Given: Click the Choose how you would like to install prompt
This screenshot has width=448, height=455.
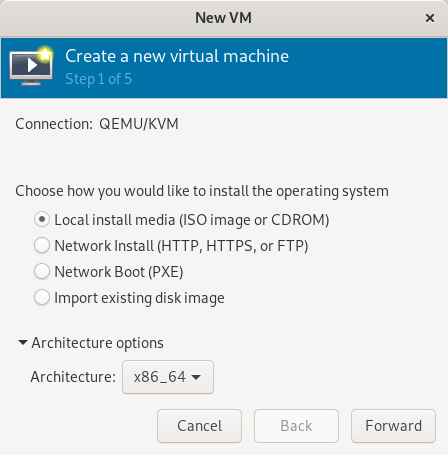Looking at the screenshot, I should coord(202,191).
